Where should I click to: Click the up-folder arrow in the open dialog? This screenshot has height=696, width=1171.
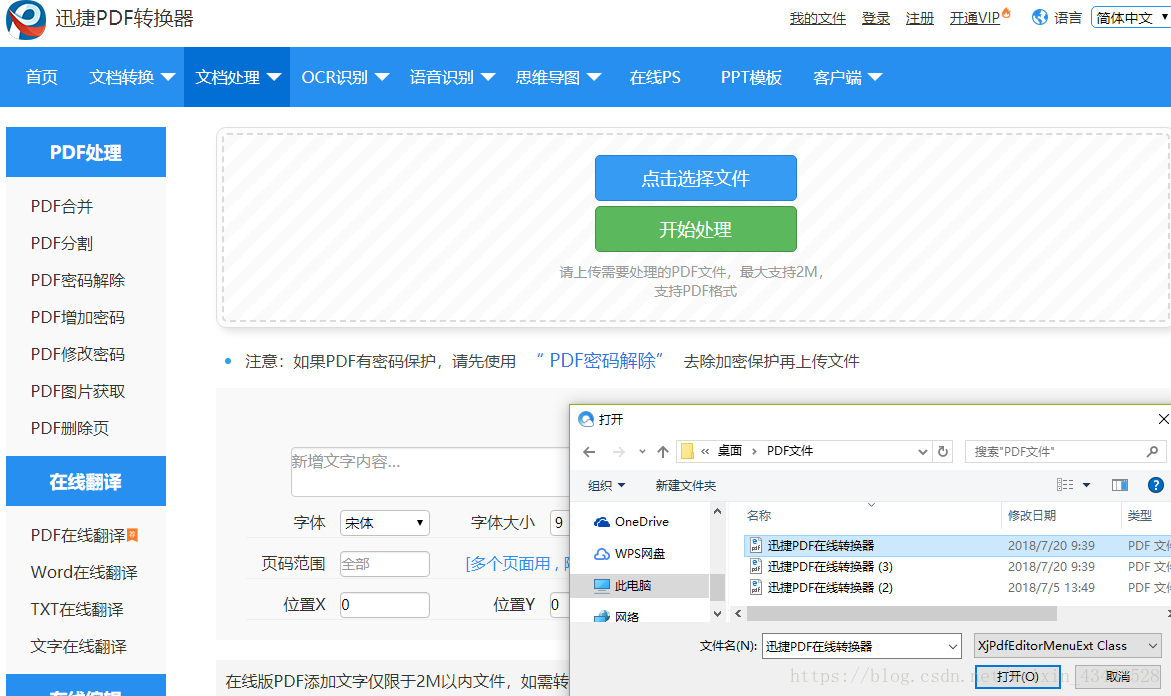click(662, 452)
